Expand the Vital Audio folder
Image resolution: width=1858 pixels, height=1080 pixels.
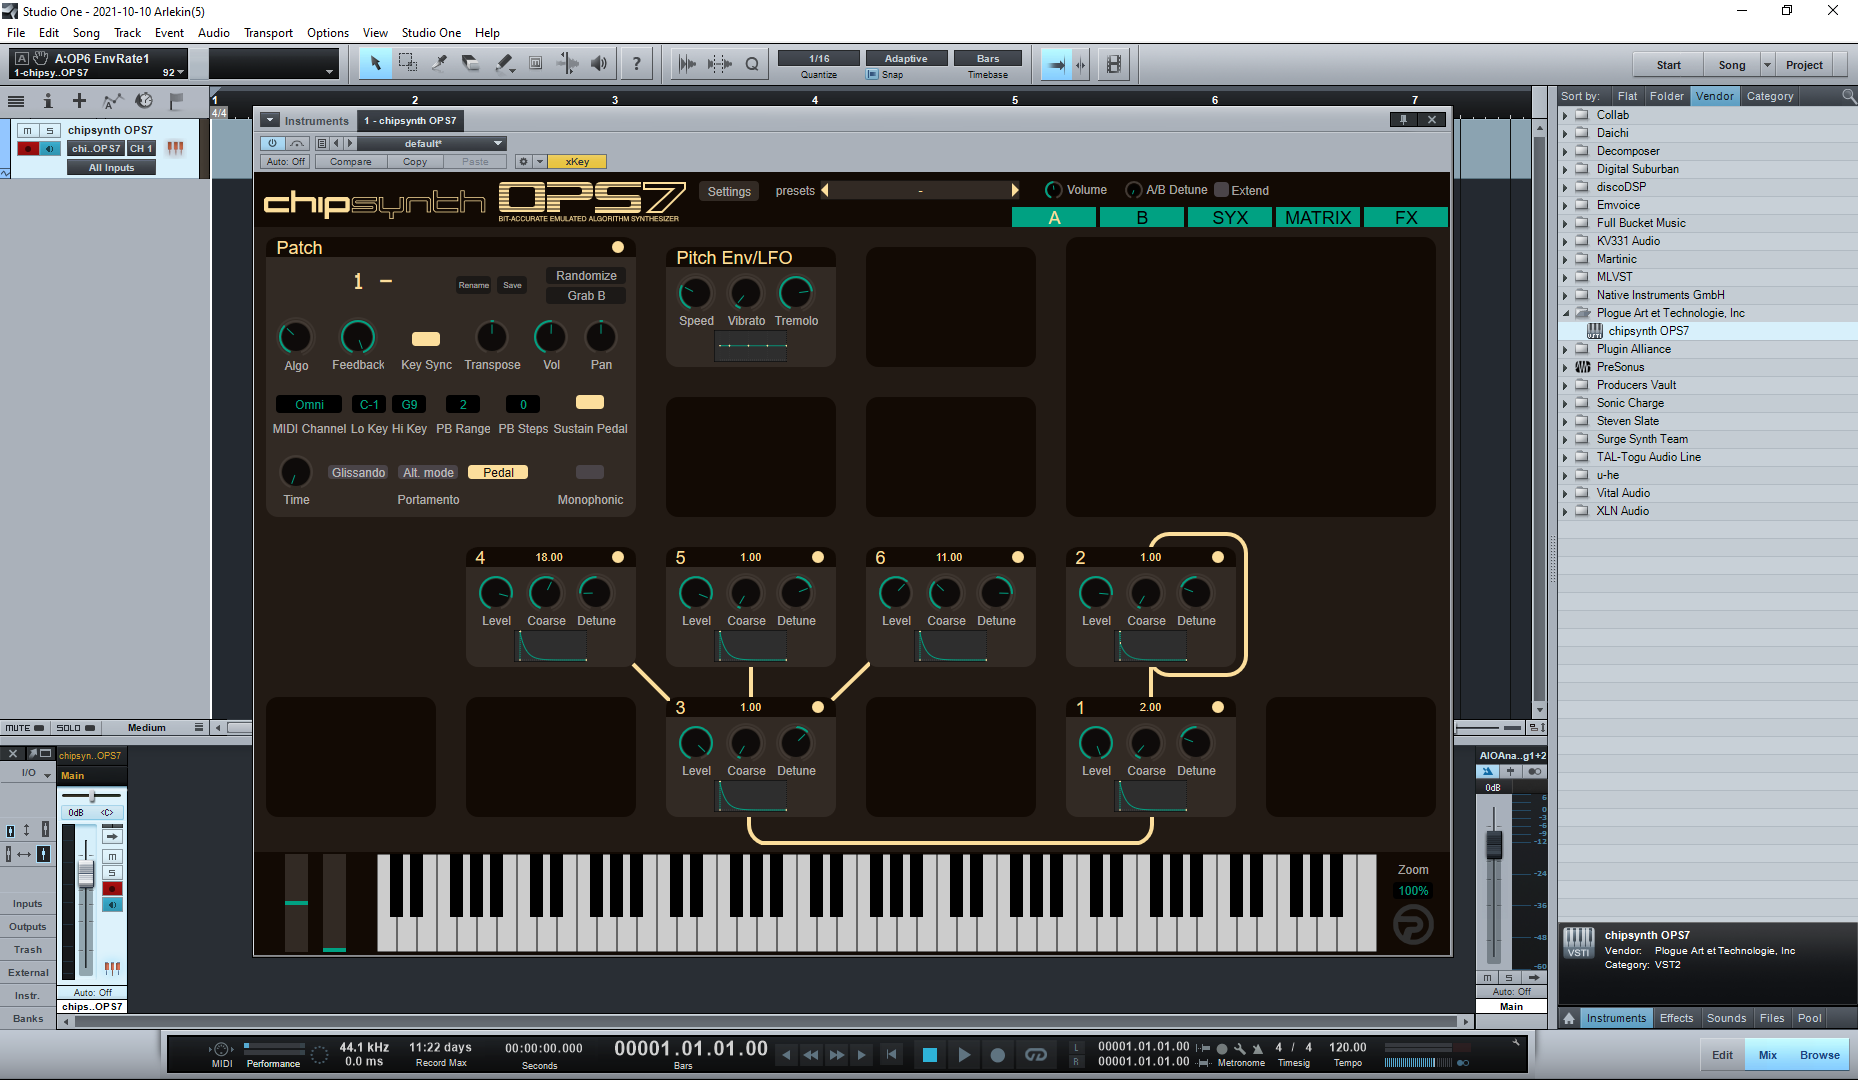(x=1566, y=493)
